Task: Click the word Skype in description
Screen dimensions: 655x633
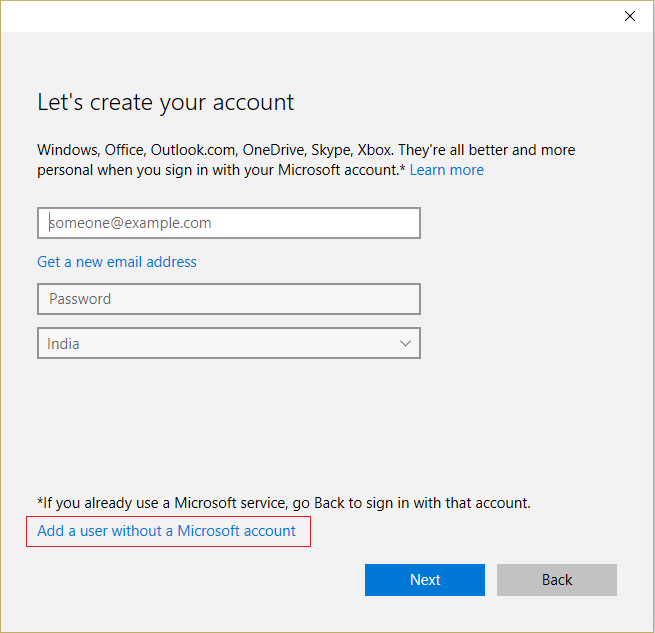Action: [x=332, y=150]
